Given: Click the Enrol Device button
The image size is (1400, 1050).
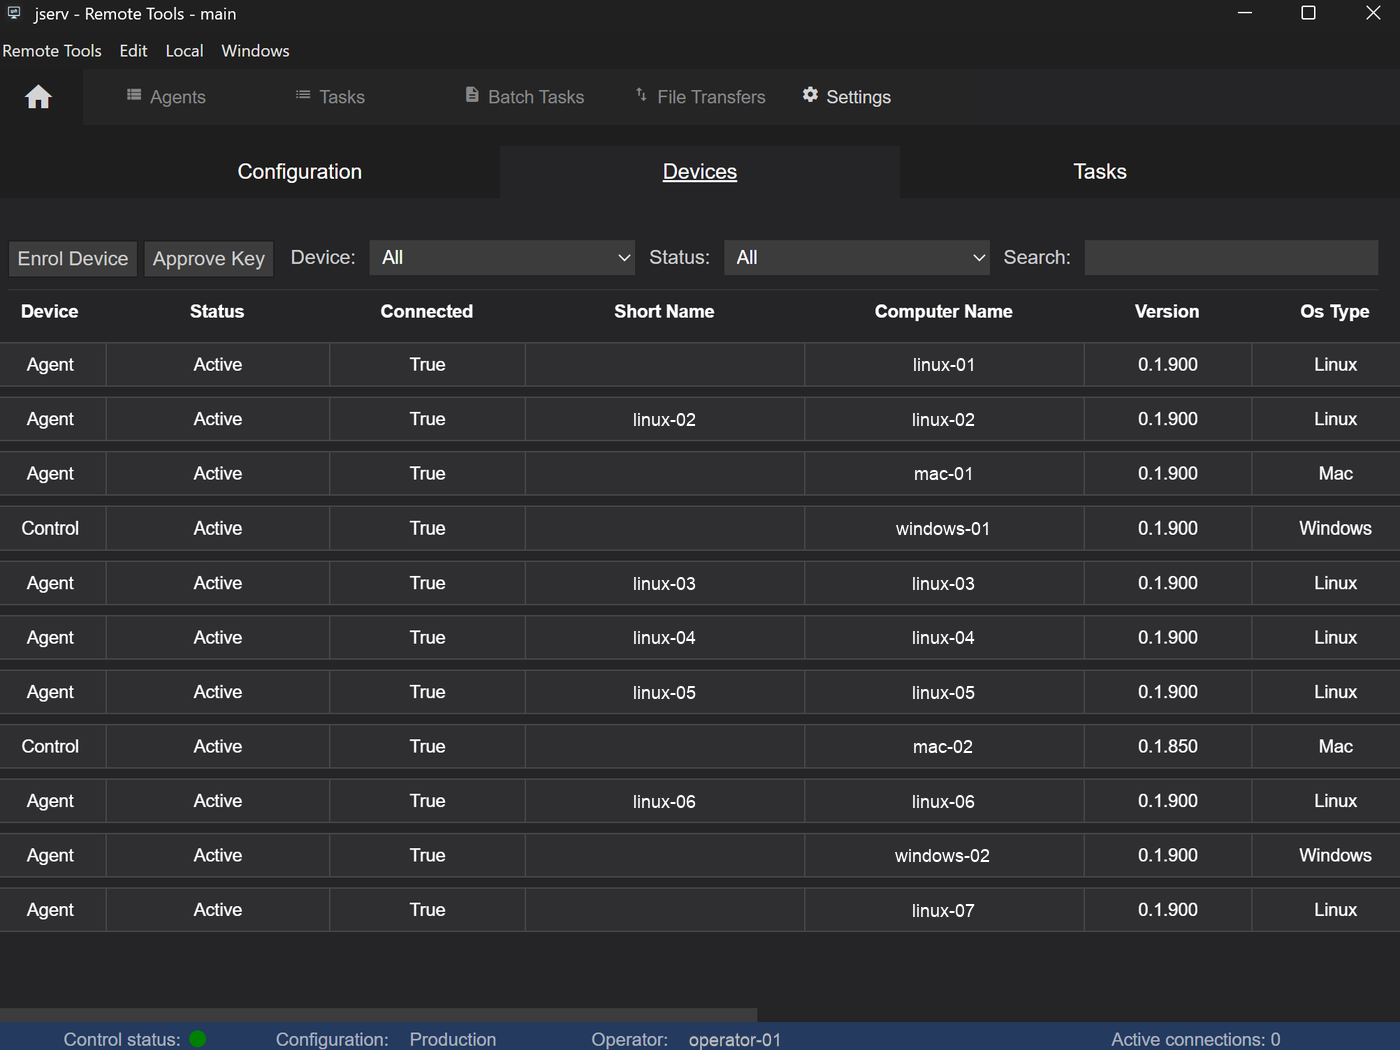Looking at the screenshot, I should click(x=73, y=259).
